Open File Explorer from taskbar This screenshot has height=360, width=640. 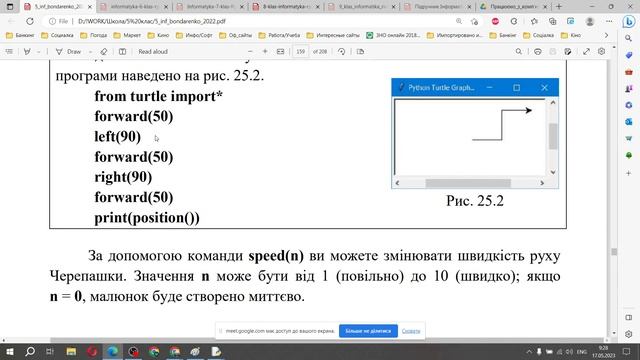(71, 351)
